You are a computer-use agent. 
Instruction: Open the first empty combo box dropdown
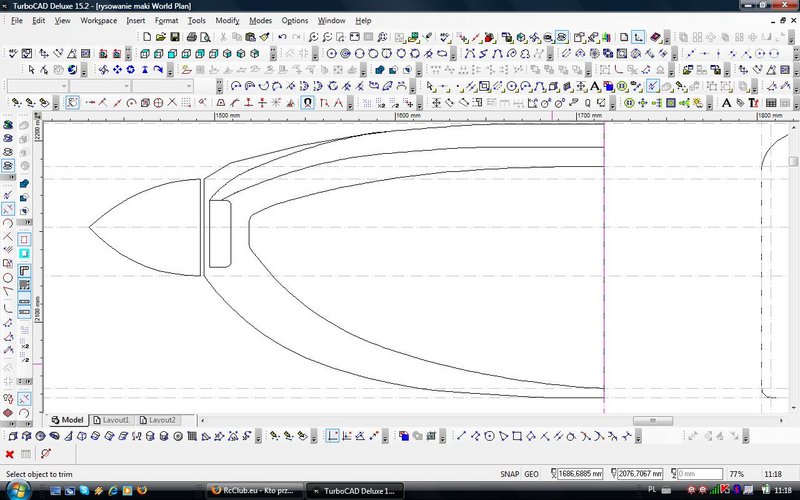64,86
